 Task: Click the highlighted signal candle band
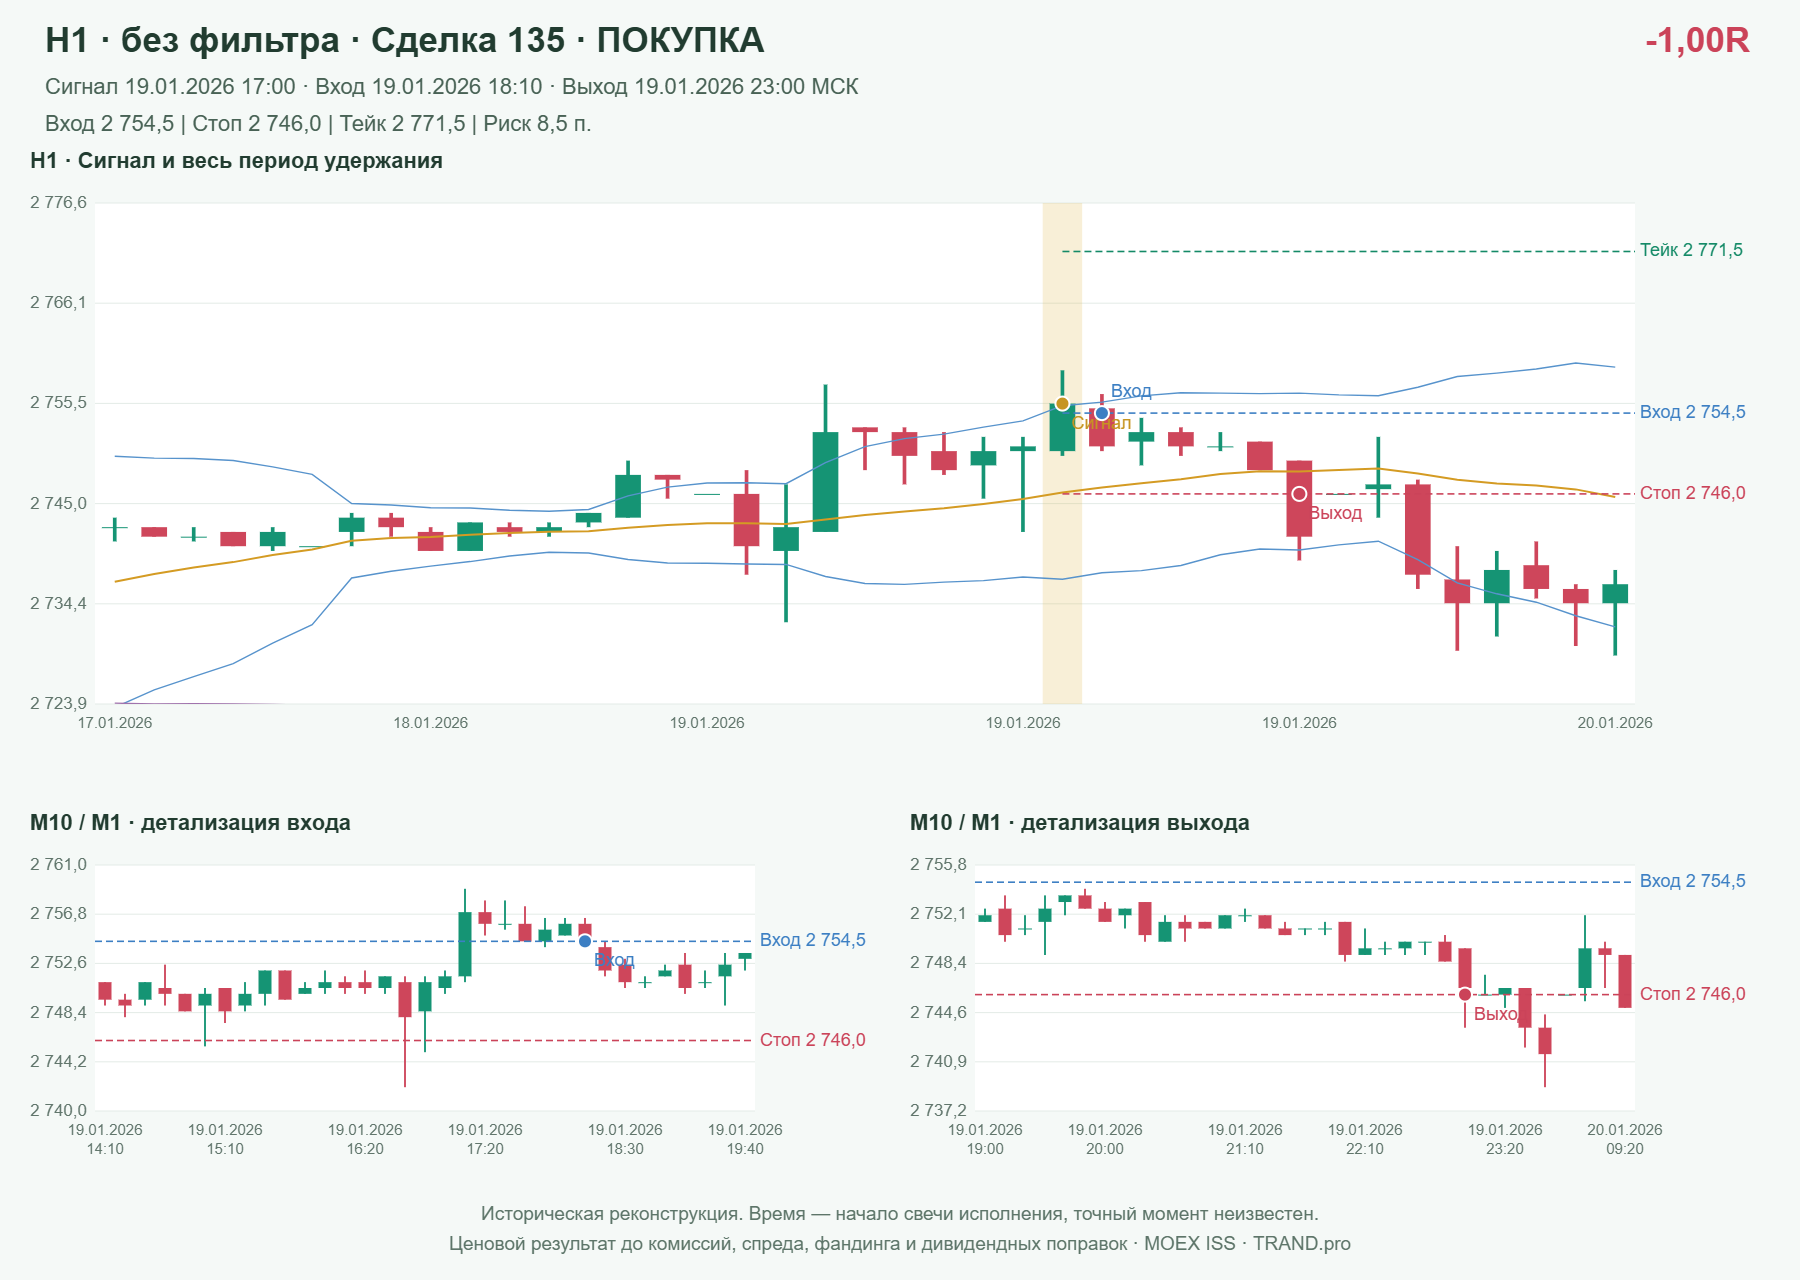(1062, 453)
